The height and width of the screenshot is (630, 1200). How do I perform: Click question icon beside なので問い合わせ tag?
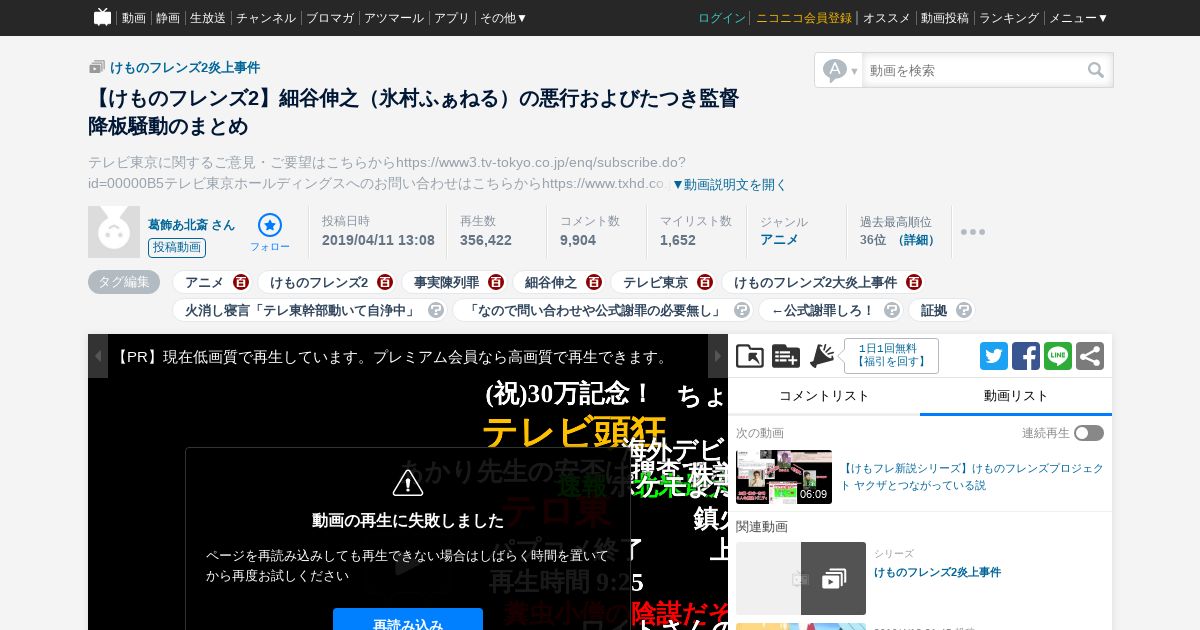(741, 310)
